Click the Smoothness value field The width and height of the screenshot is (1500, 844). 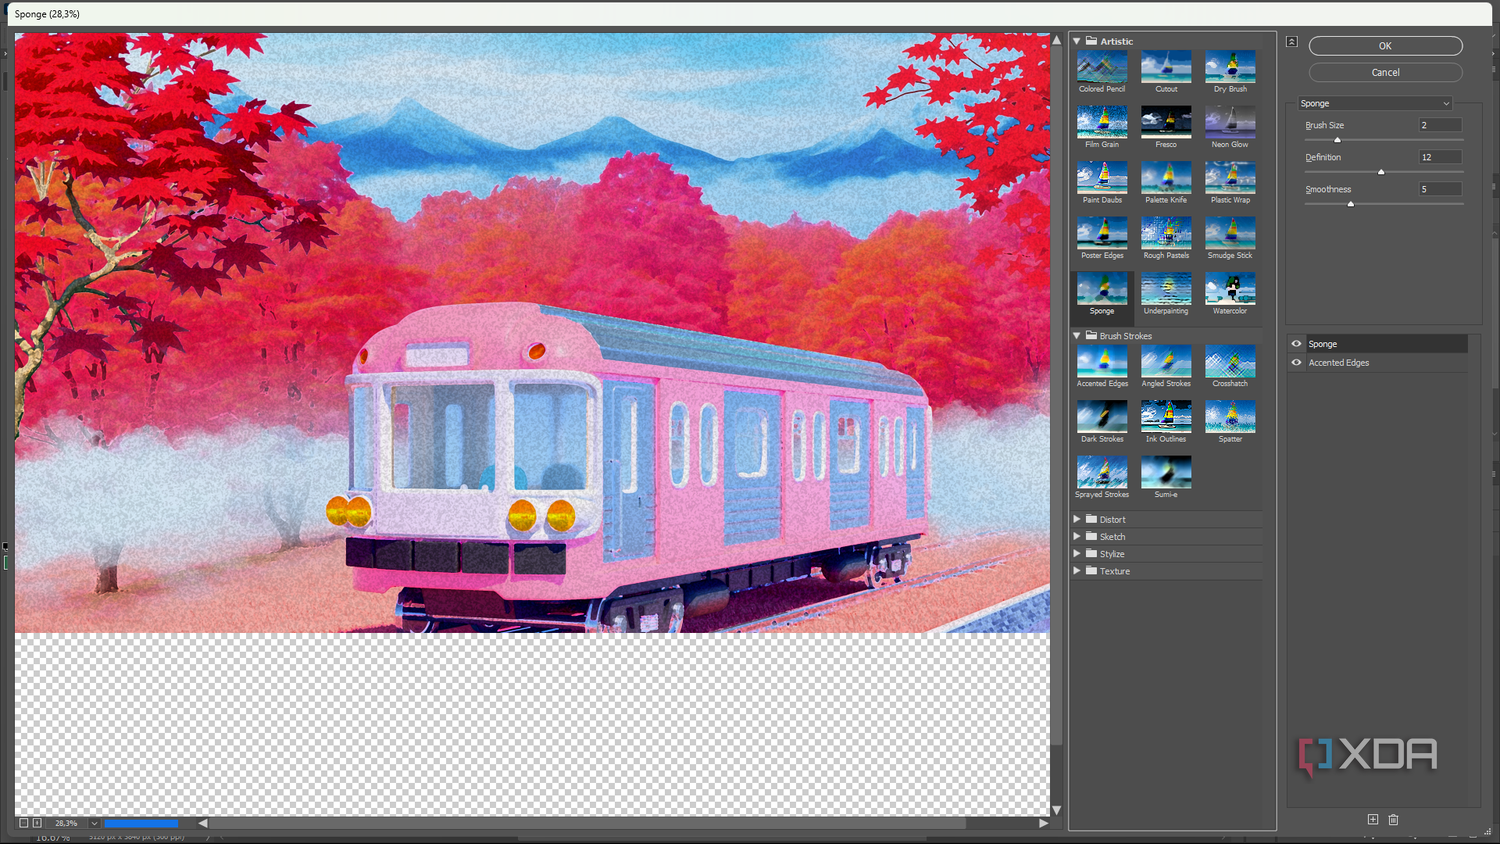pos(1440,189)
